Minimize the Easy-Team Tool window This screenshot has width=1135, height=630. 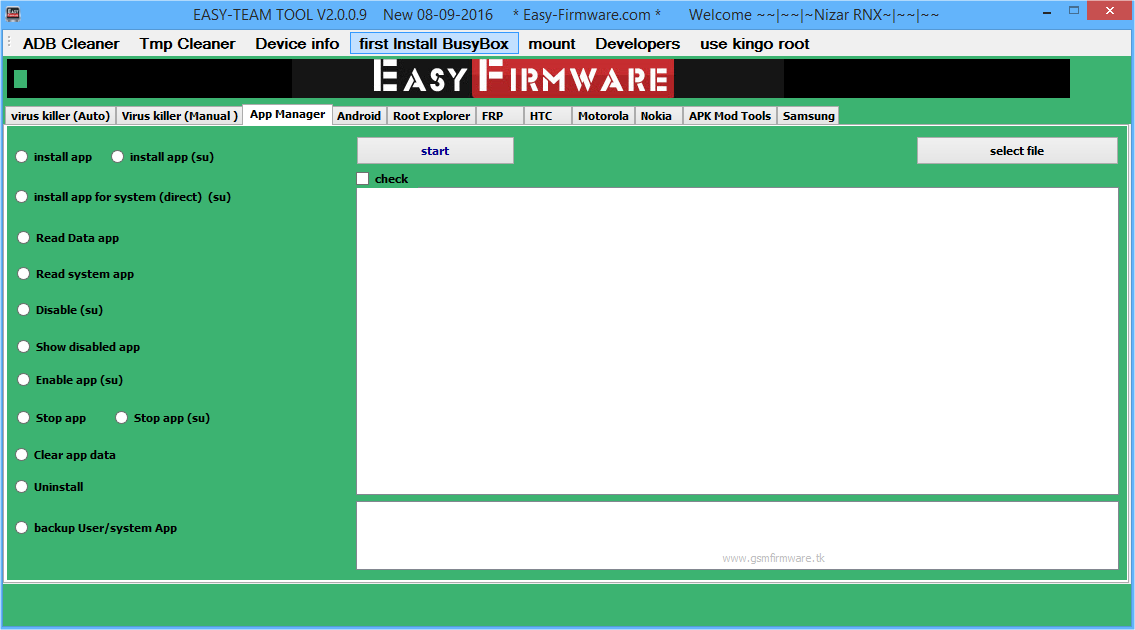pyautogui.click(x=1047, y=12)
